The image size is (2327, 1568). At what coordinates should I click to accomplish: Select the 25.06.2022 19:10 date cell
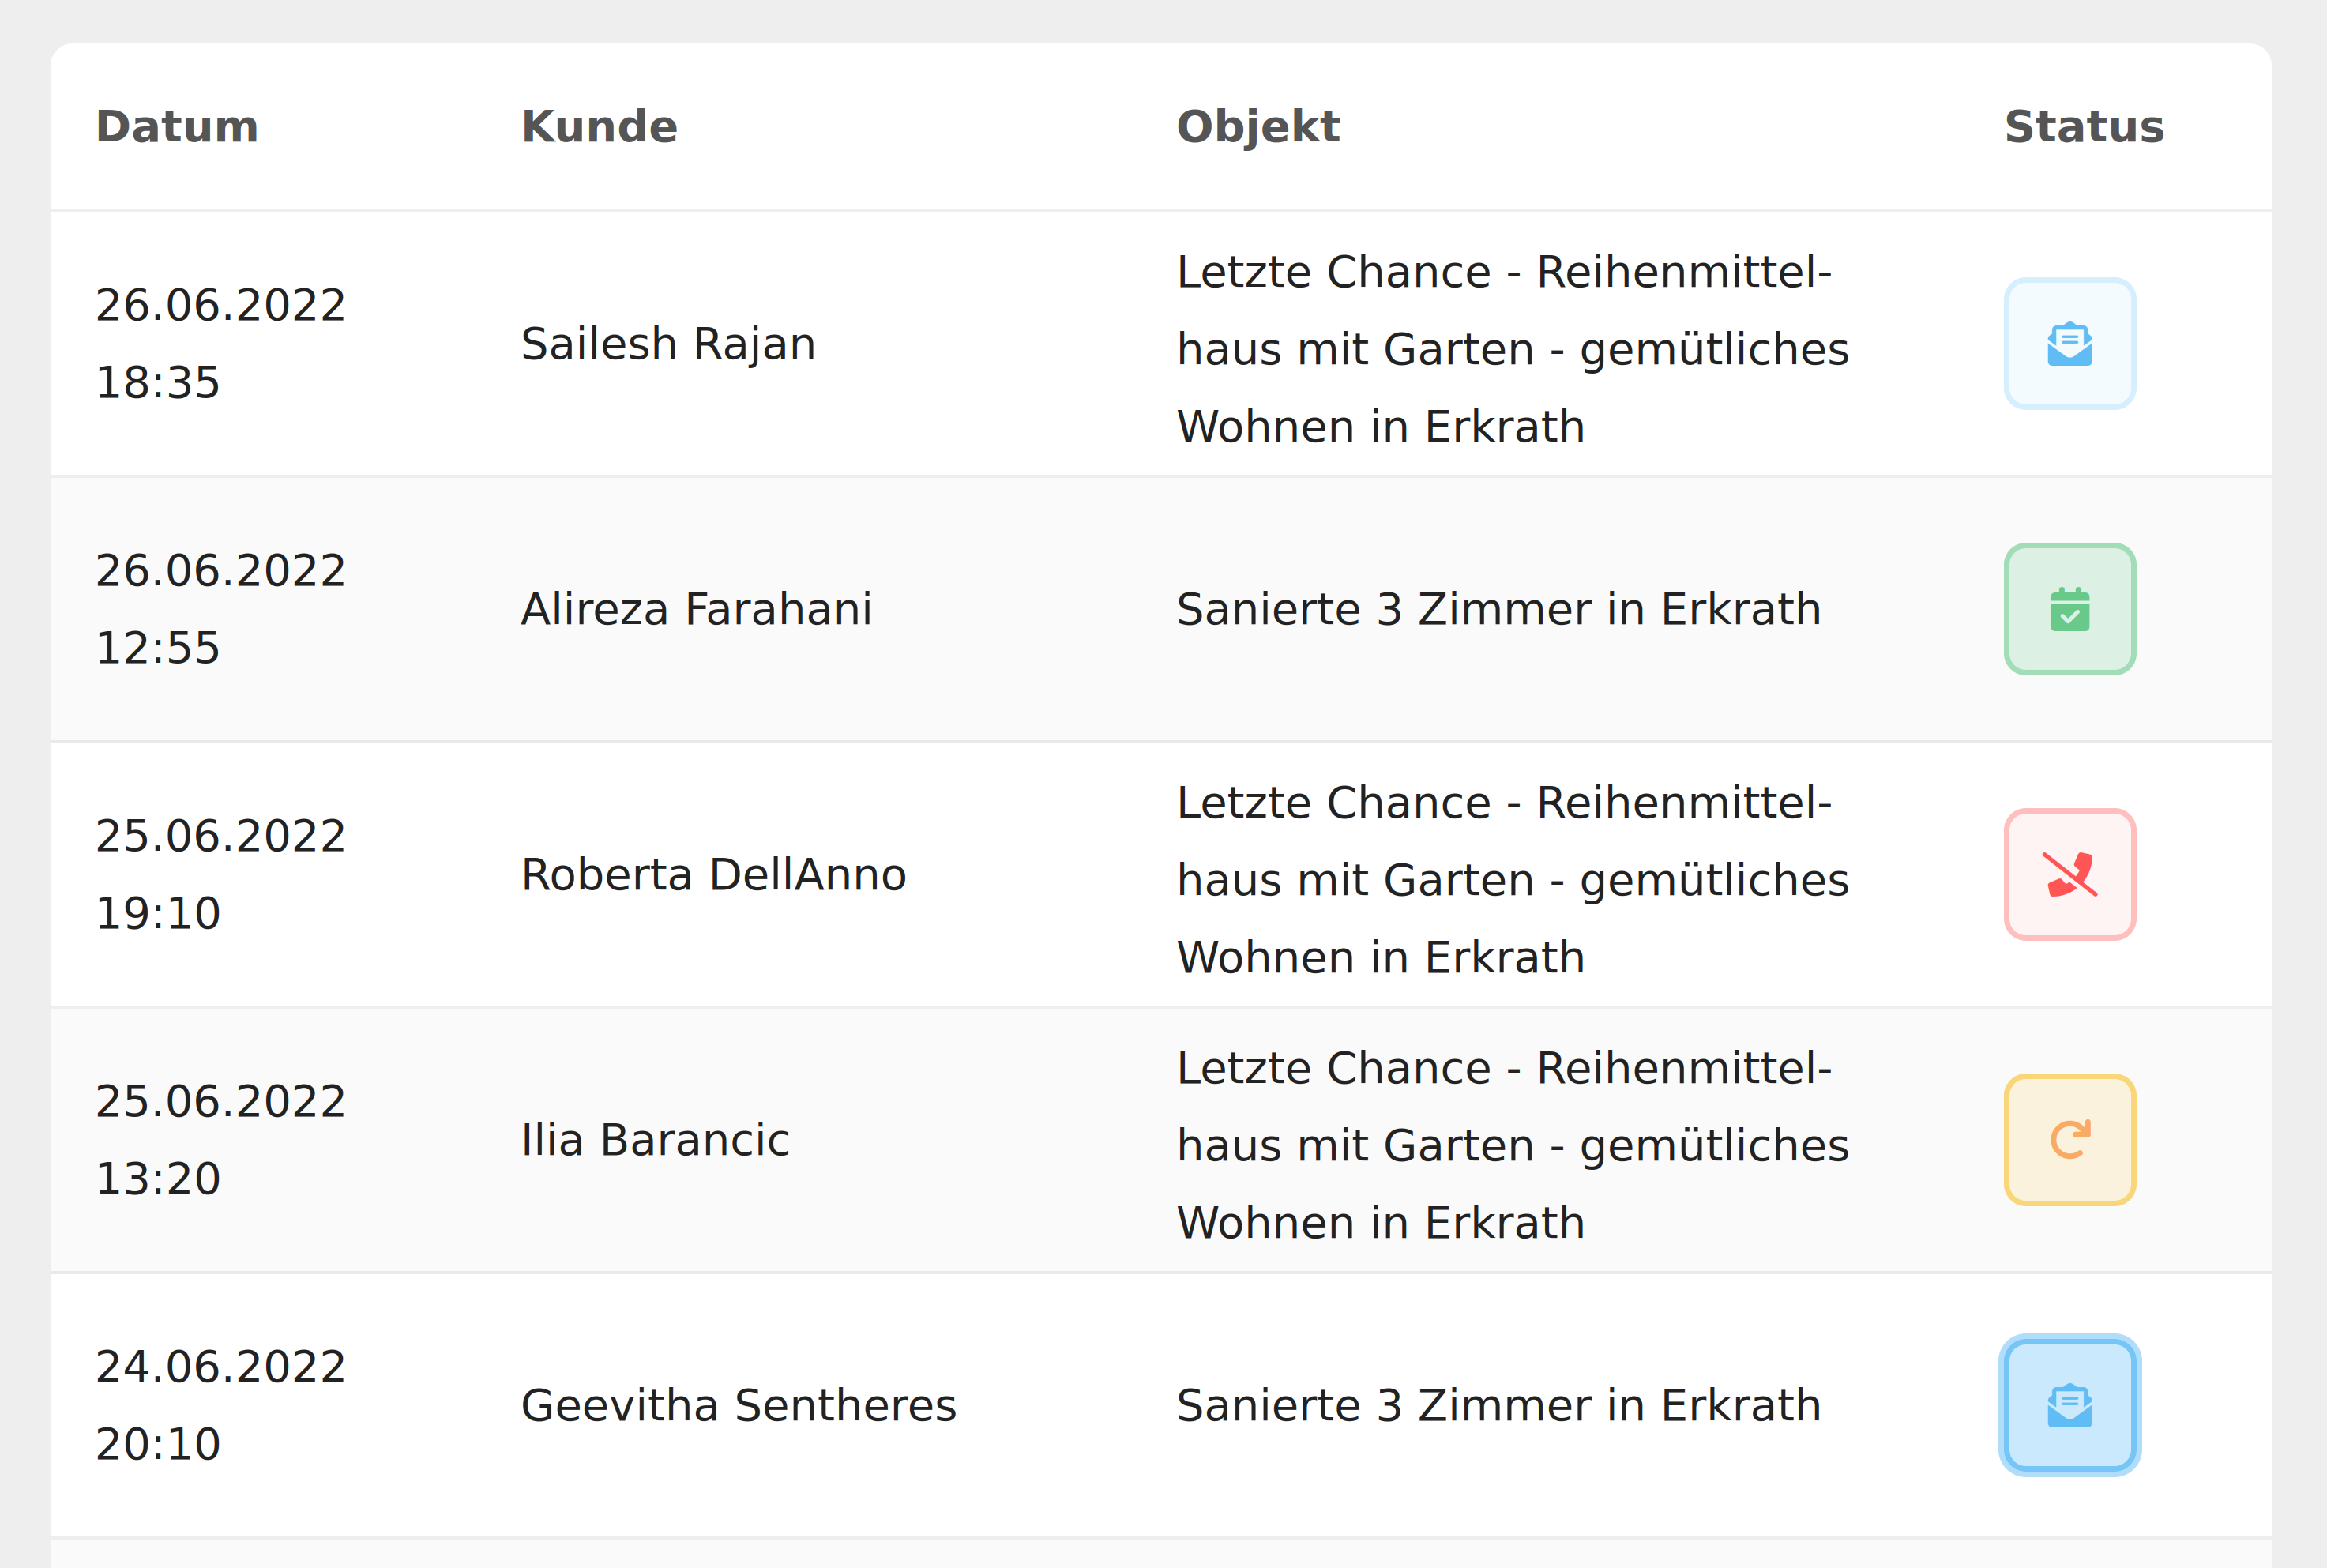point(220,874)
